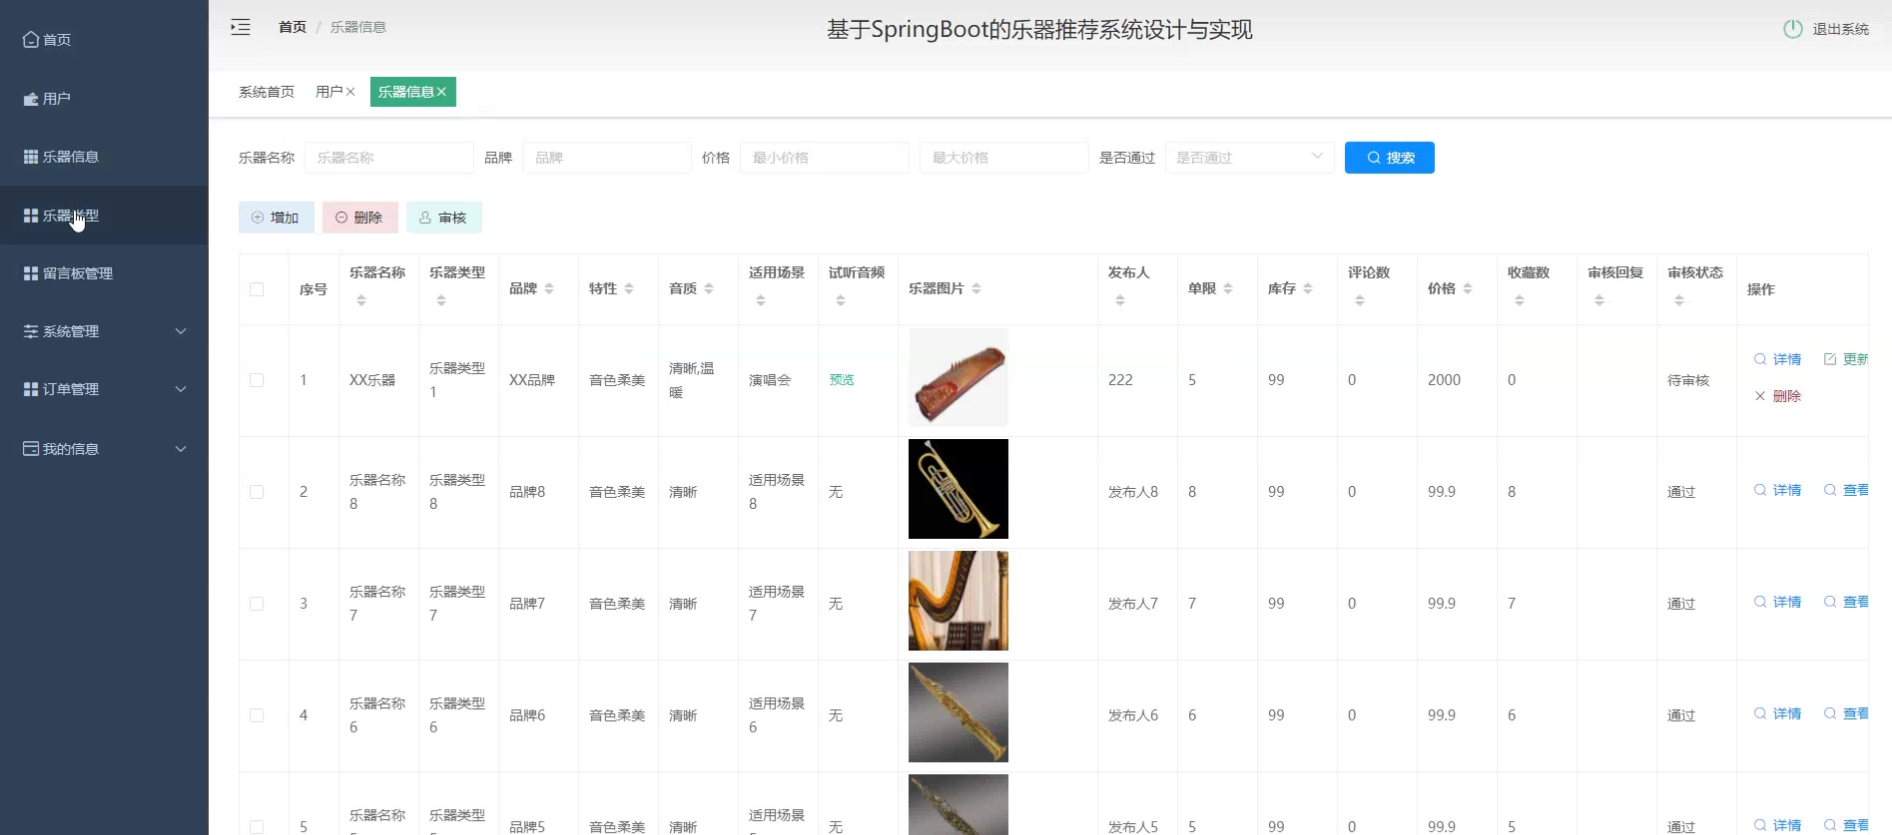This screenshot has width=1892, height=835.
Task: Sort by 价格 column arrows
Action: point(1468,289)
